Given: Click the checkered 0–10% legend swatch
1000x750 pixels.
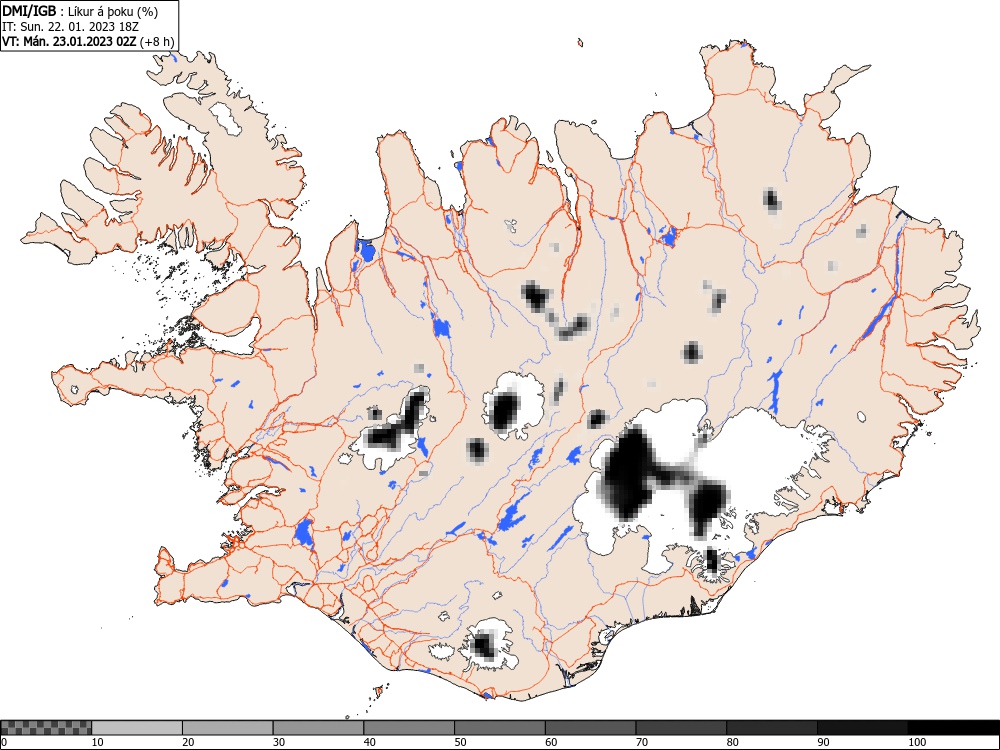Looking at the screenshot, I should [46, 728].
